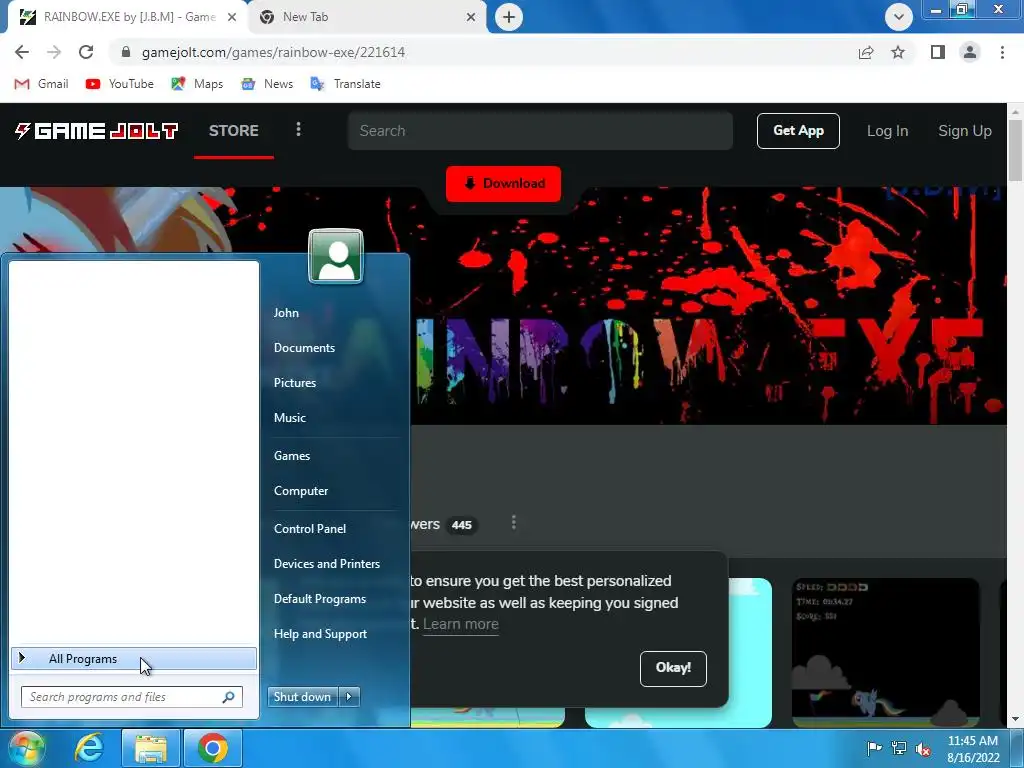Bookmark this page with the star icon
This screenshot has width=1024, height=768.
[898, 52]
